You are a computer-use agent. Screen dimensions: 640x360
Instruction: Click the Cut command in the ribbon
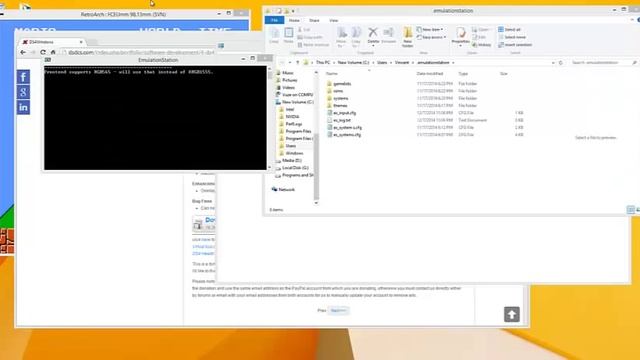point(304,30)
